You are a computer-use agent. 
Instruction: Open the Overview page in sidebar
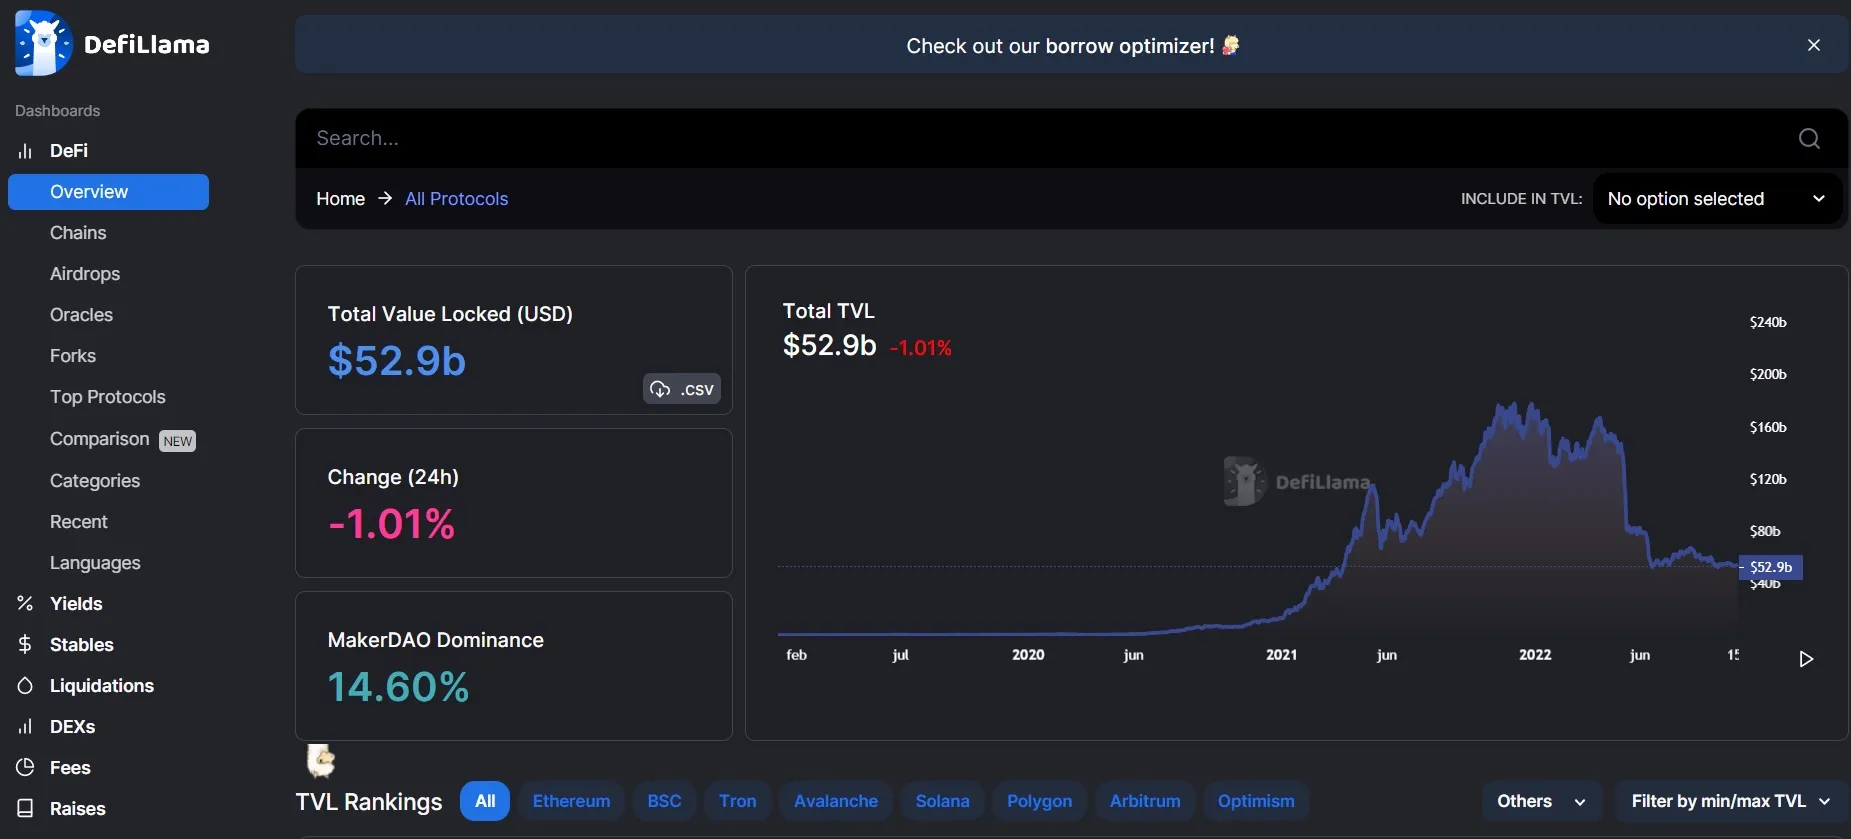pos(108,192)
